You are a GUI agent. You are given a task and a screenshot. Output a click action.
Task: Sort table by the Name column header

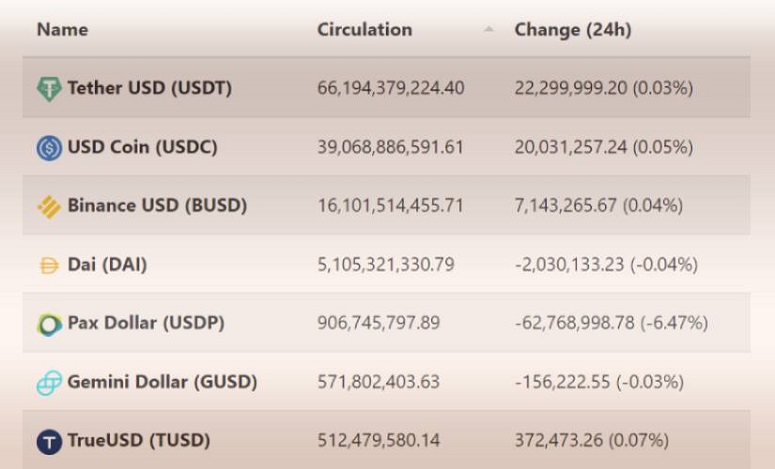coord(62,30)
